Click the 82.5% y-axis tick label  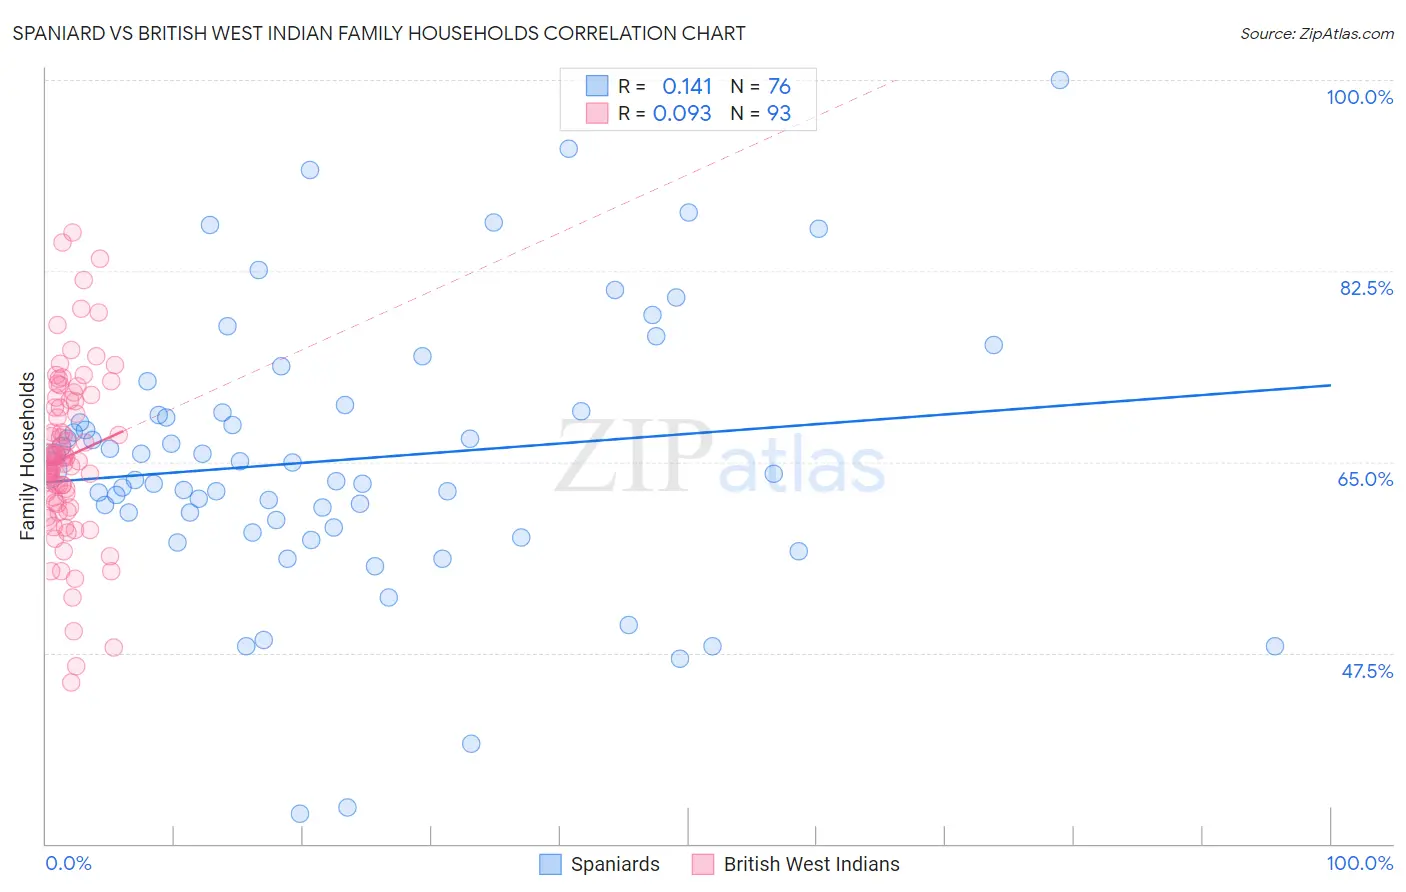pos(1366,288)
